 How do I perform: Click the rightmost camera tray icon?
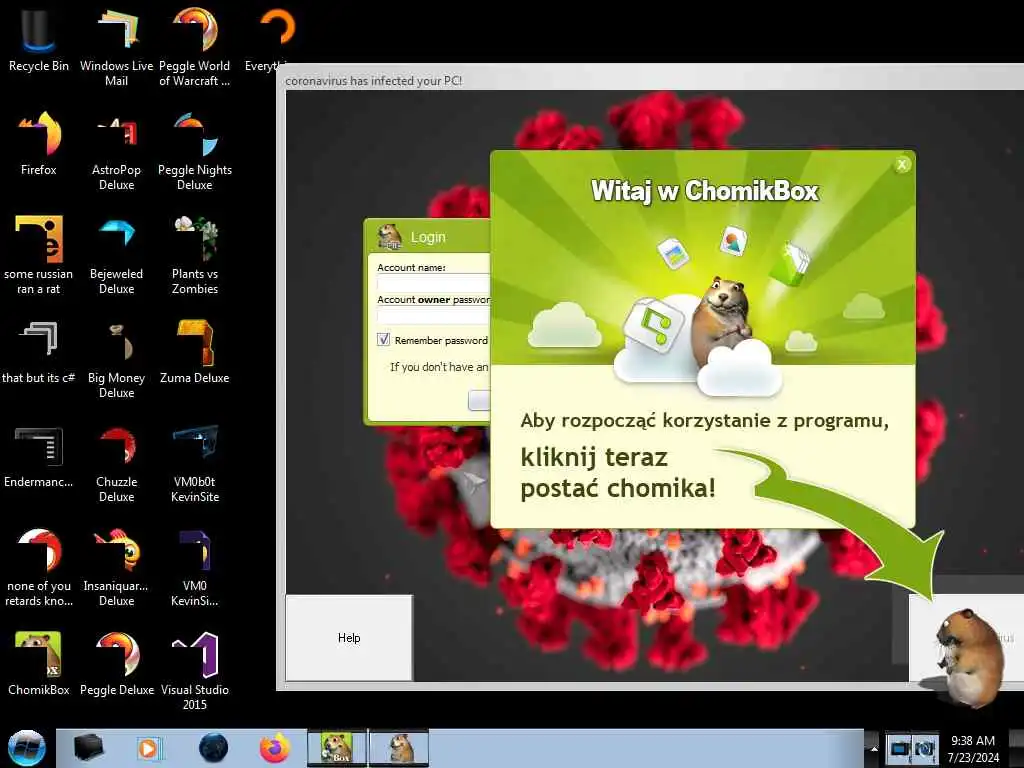click(x=925, y=748)
